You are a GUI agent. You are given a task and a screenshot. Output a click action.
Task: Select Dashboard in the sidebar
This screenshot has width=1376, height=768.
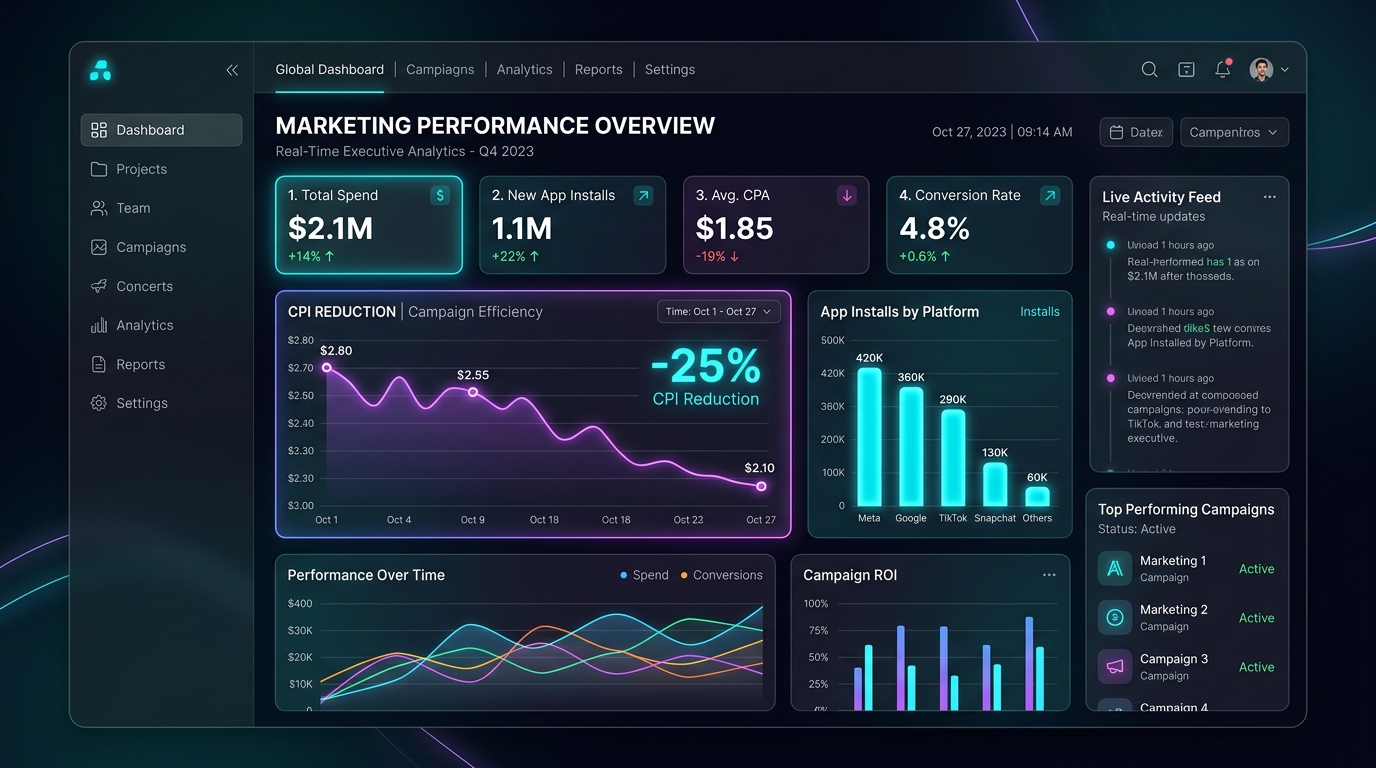161,130
